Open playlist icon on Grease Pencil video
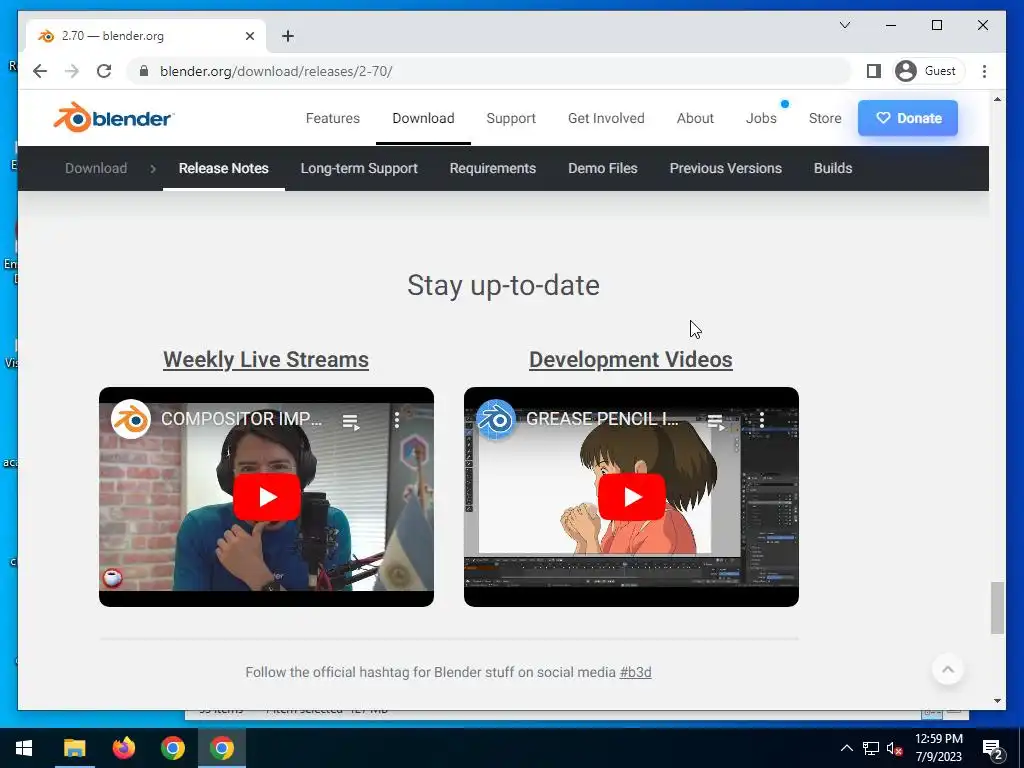The image size is (1024, 768). (716, 422)
